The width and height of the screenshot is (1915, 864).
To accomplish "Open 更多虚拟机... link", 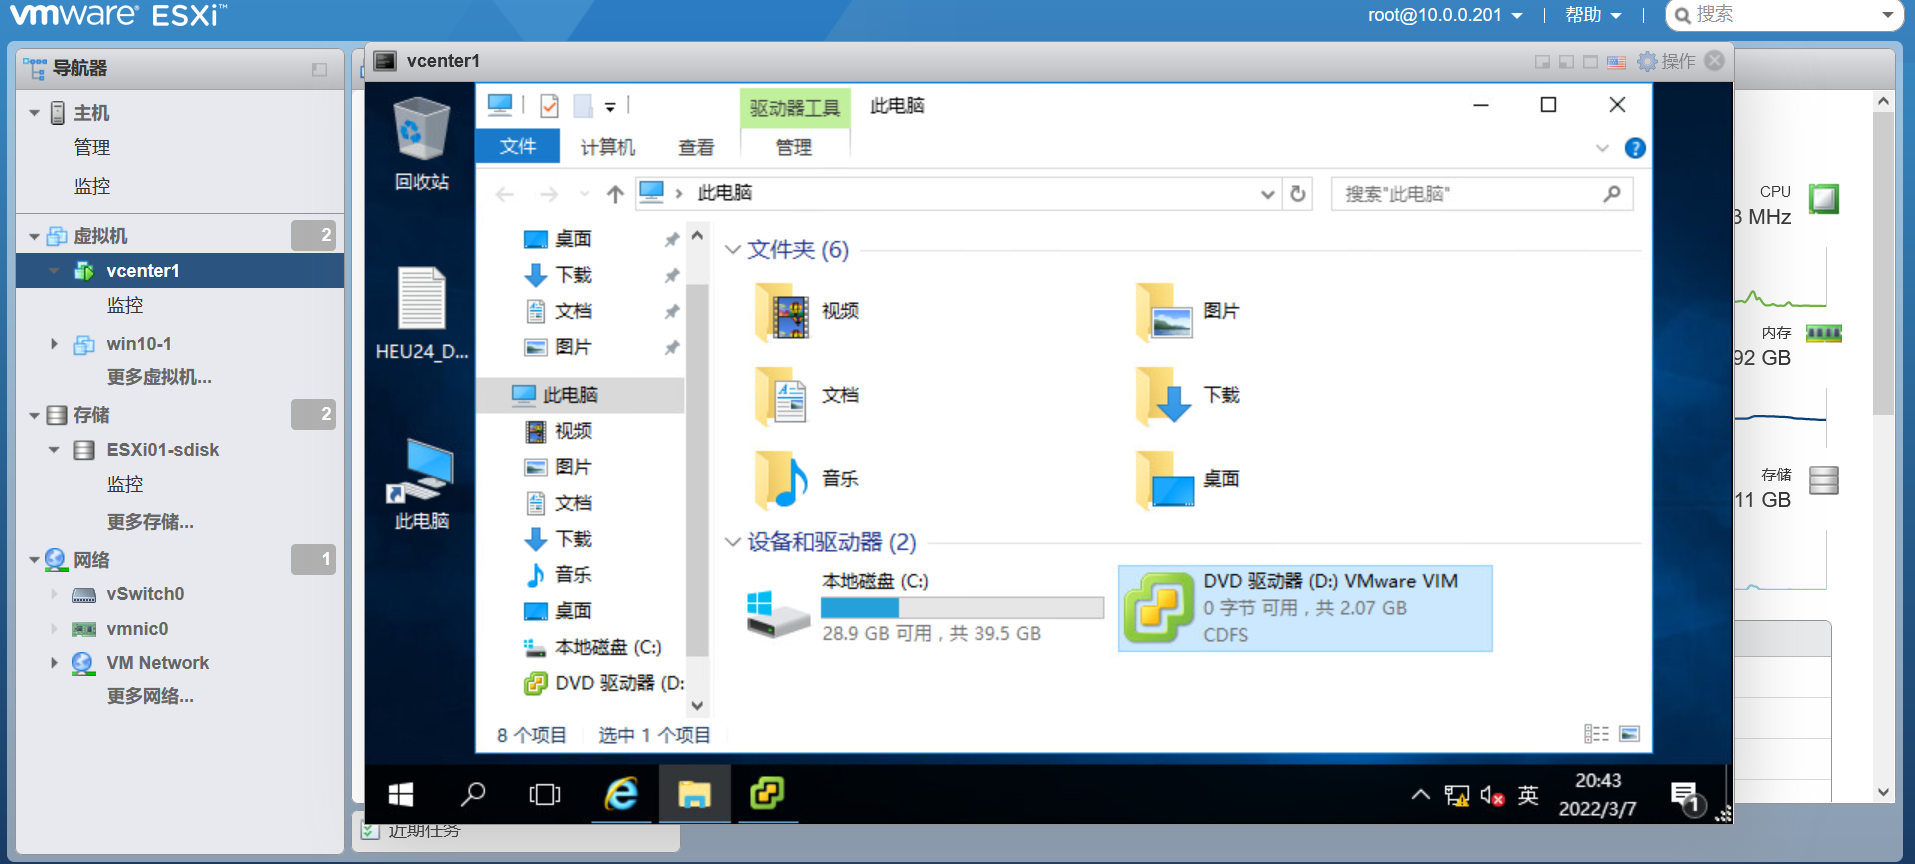I will 159,377.
